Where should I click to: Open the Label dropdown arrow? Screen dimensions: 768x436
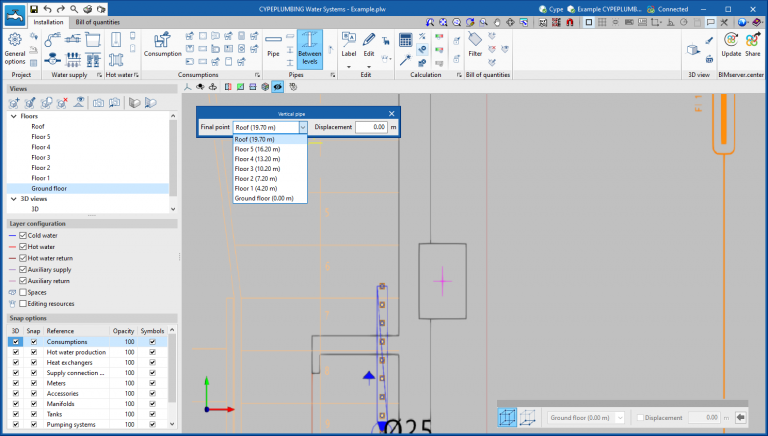[x=349, y=67]
